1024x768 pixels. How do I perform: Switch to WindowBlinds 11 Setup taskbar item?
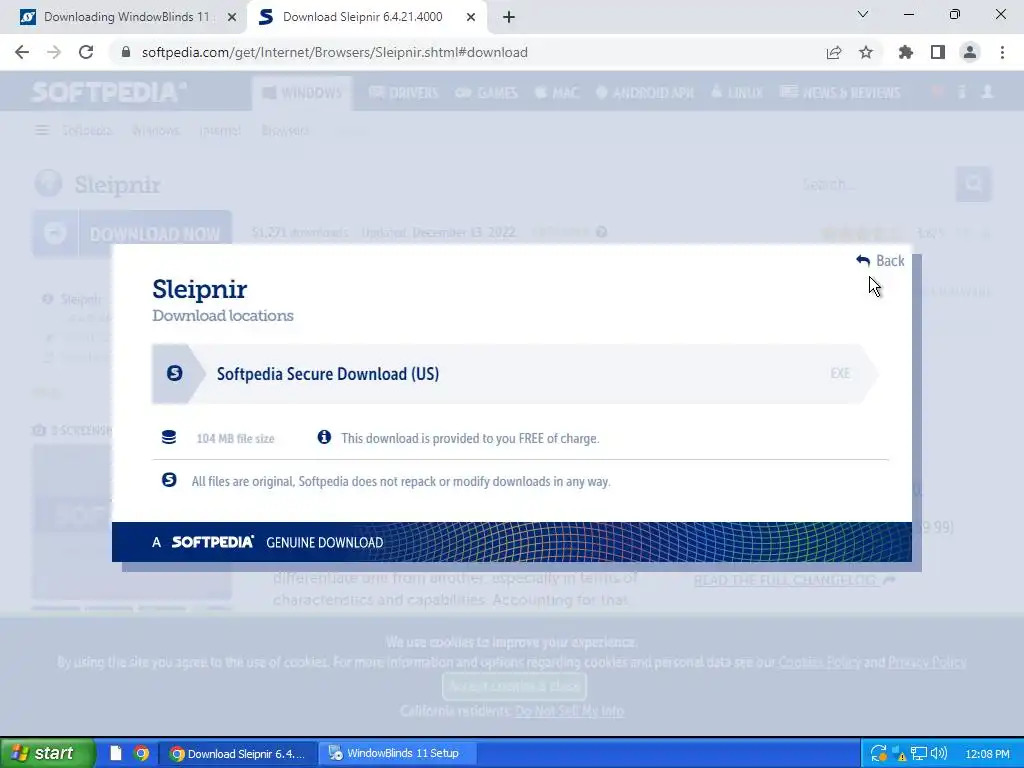396,753
